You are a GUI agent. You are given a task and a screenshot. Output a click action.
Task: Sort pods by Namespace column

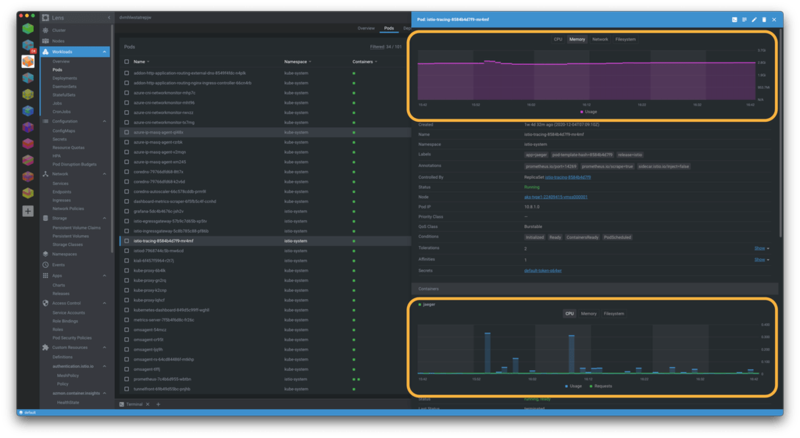(x=297, y=62)
